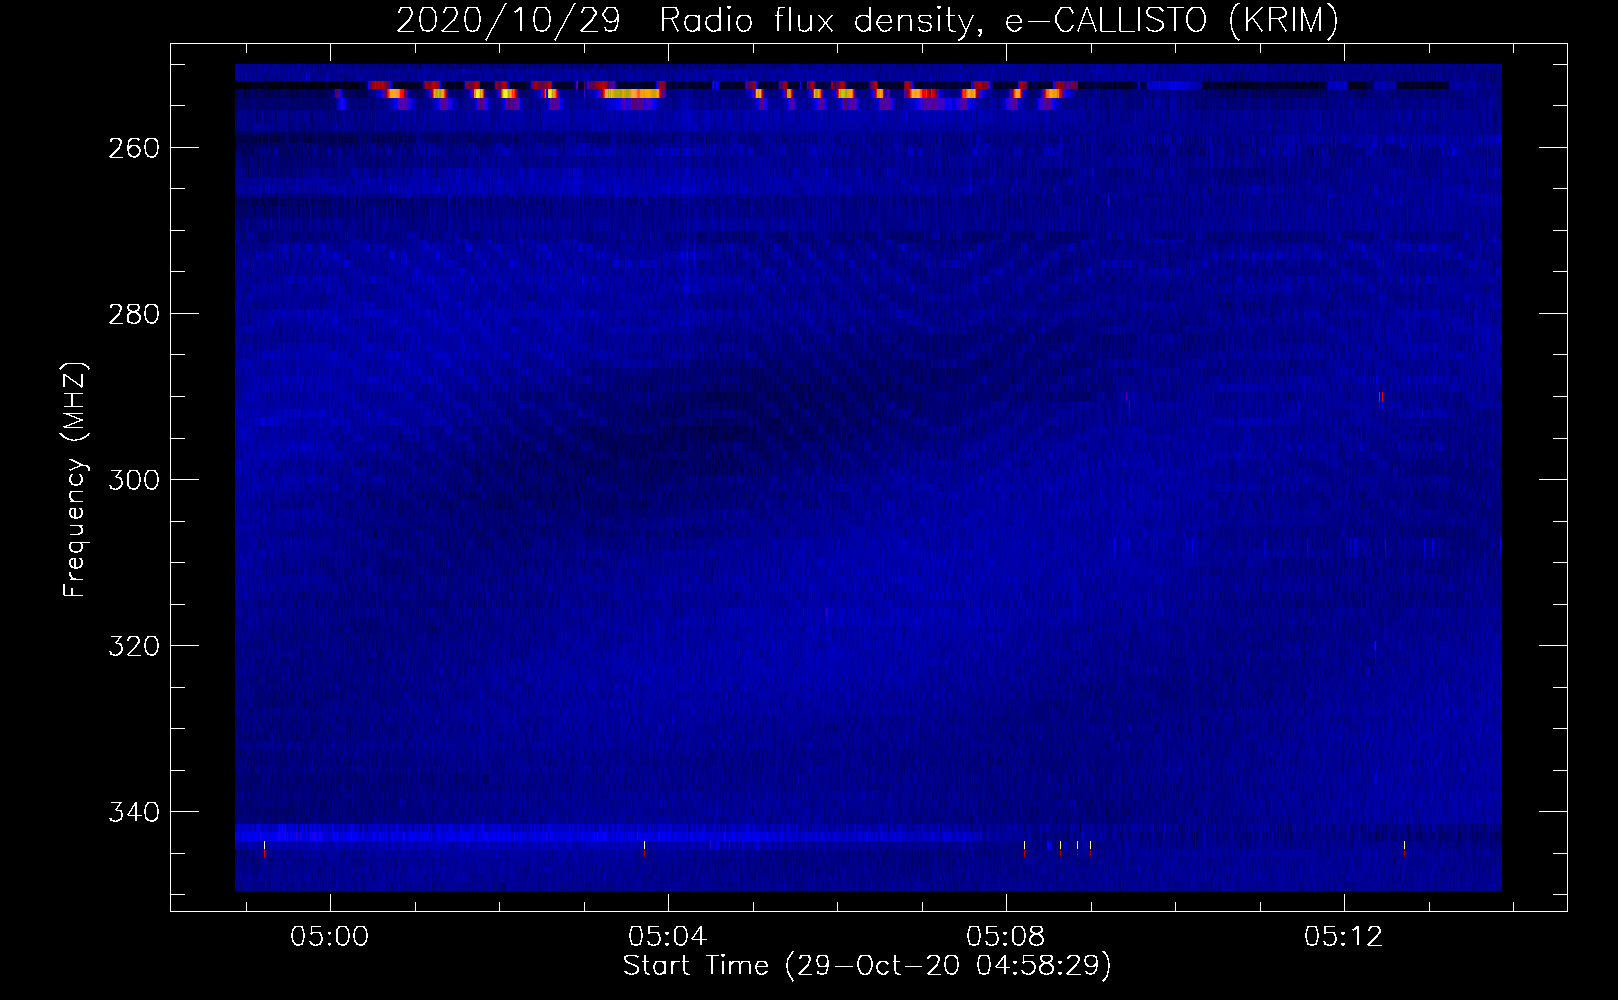Click the 300 frequency tick label
The width and height of the screenshot is (1618, 1000).
(134, 480)
